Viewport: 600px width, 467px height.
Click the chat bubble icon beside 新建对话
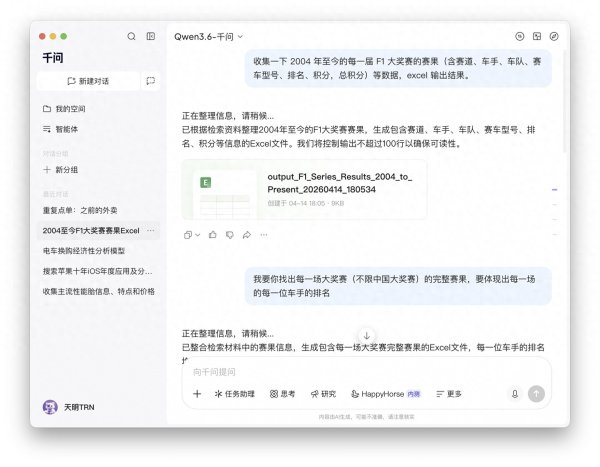(151, 81)
